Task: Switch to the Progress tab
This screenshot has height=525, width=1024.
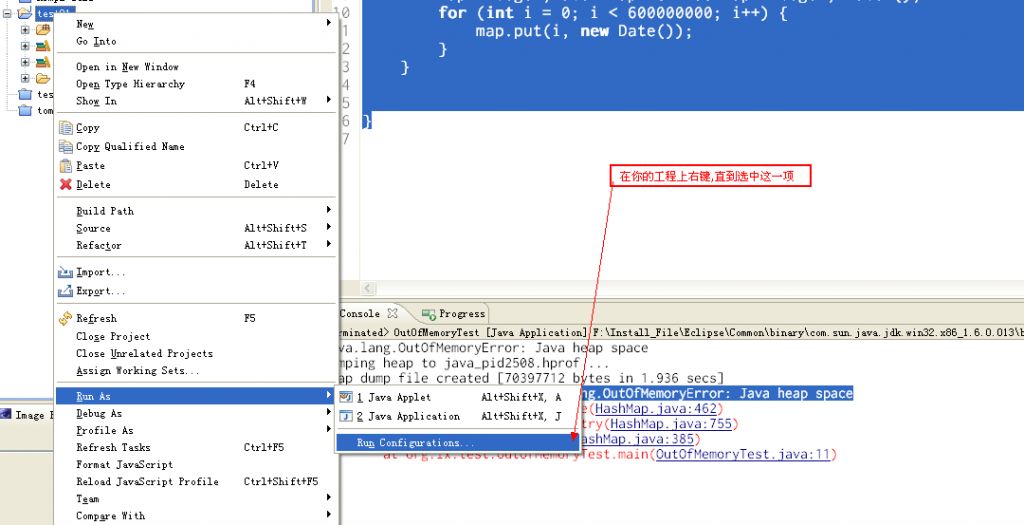Action: pyautogui.click(x=454, y=313)
